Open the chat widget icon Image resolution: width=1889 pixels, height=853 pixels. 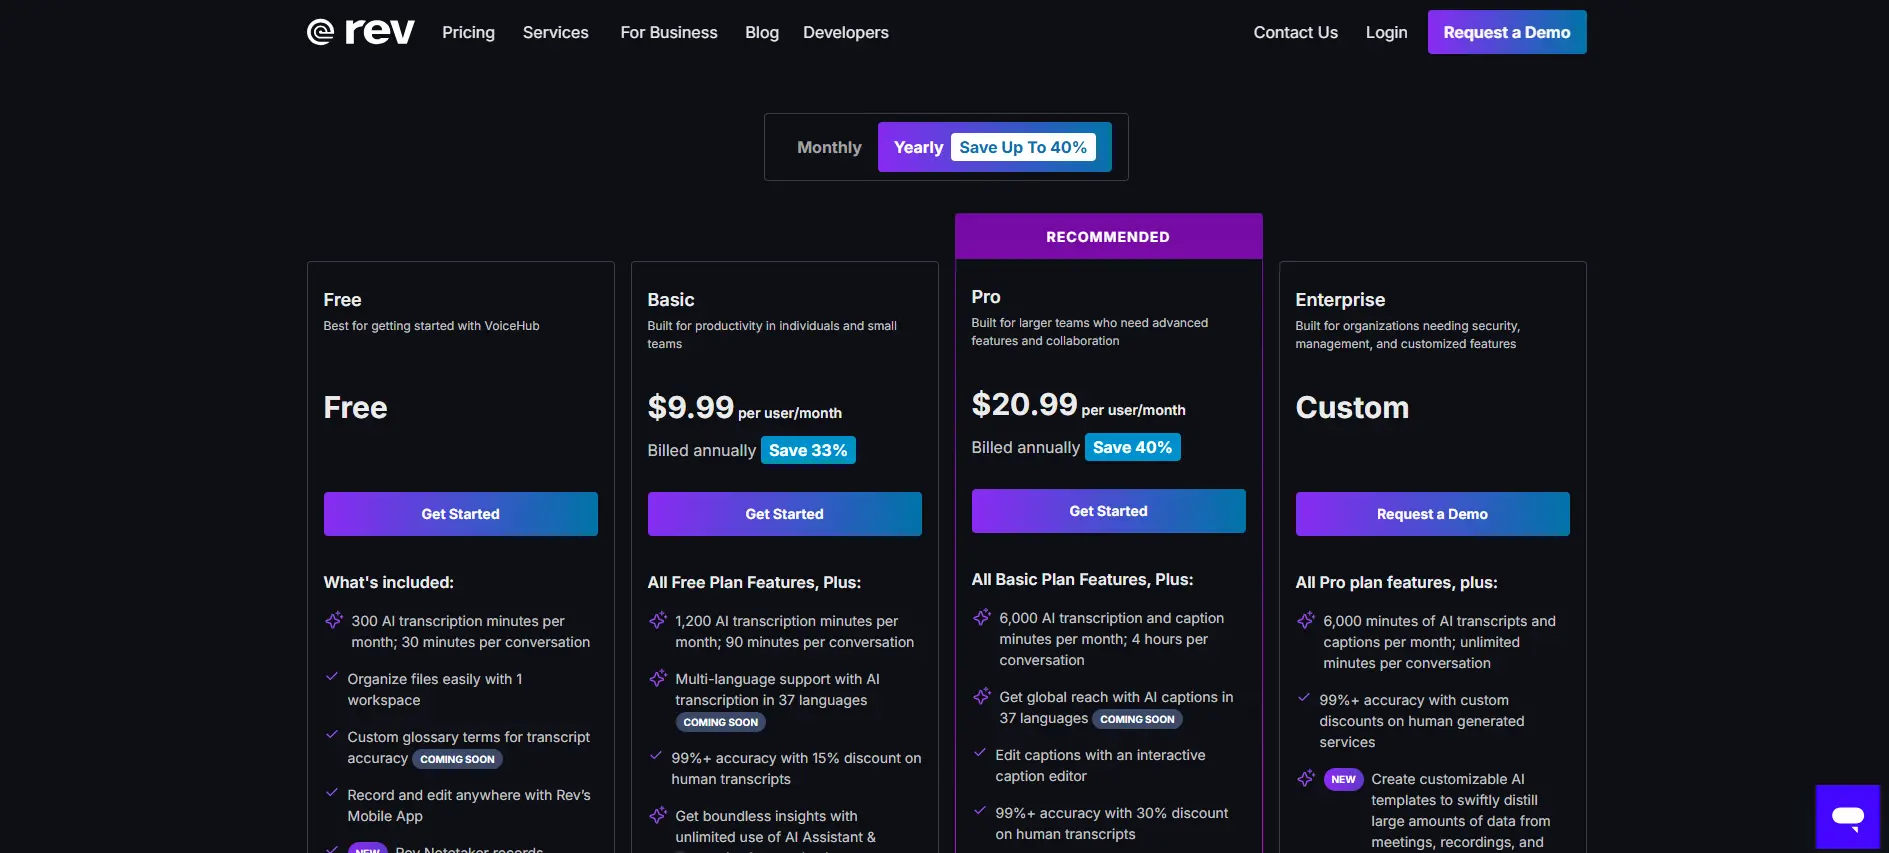click(x=1848, y=817)
